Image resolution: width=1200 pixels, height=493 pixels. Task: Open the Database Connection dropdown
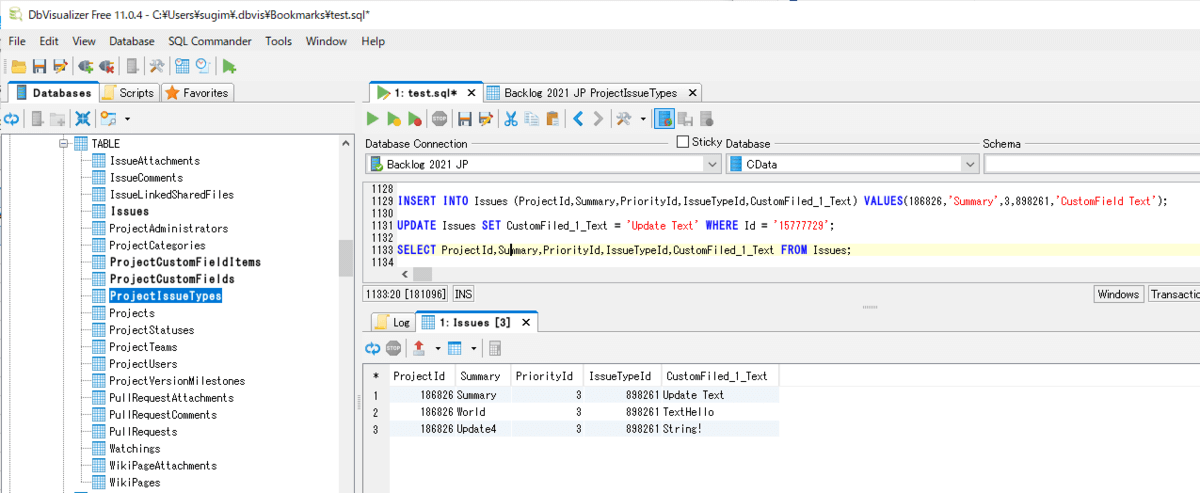pos(712,164)
